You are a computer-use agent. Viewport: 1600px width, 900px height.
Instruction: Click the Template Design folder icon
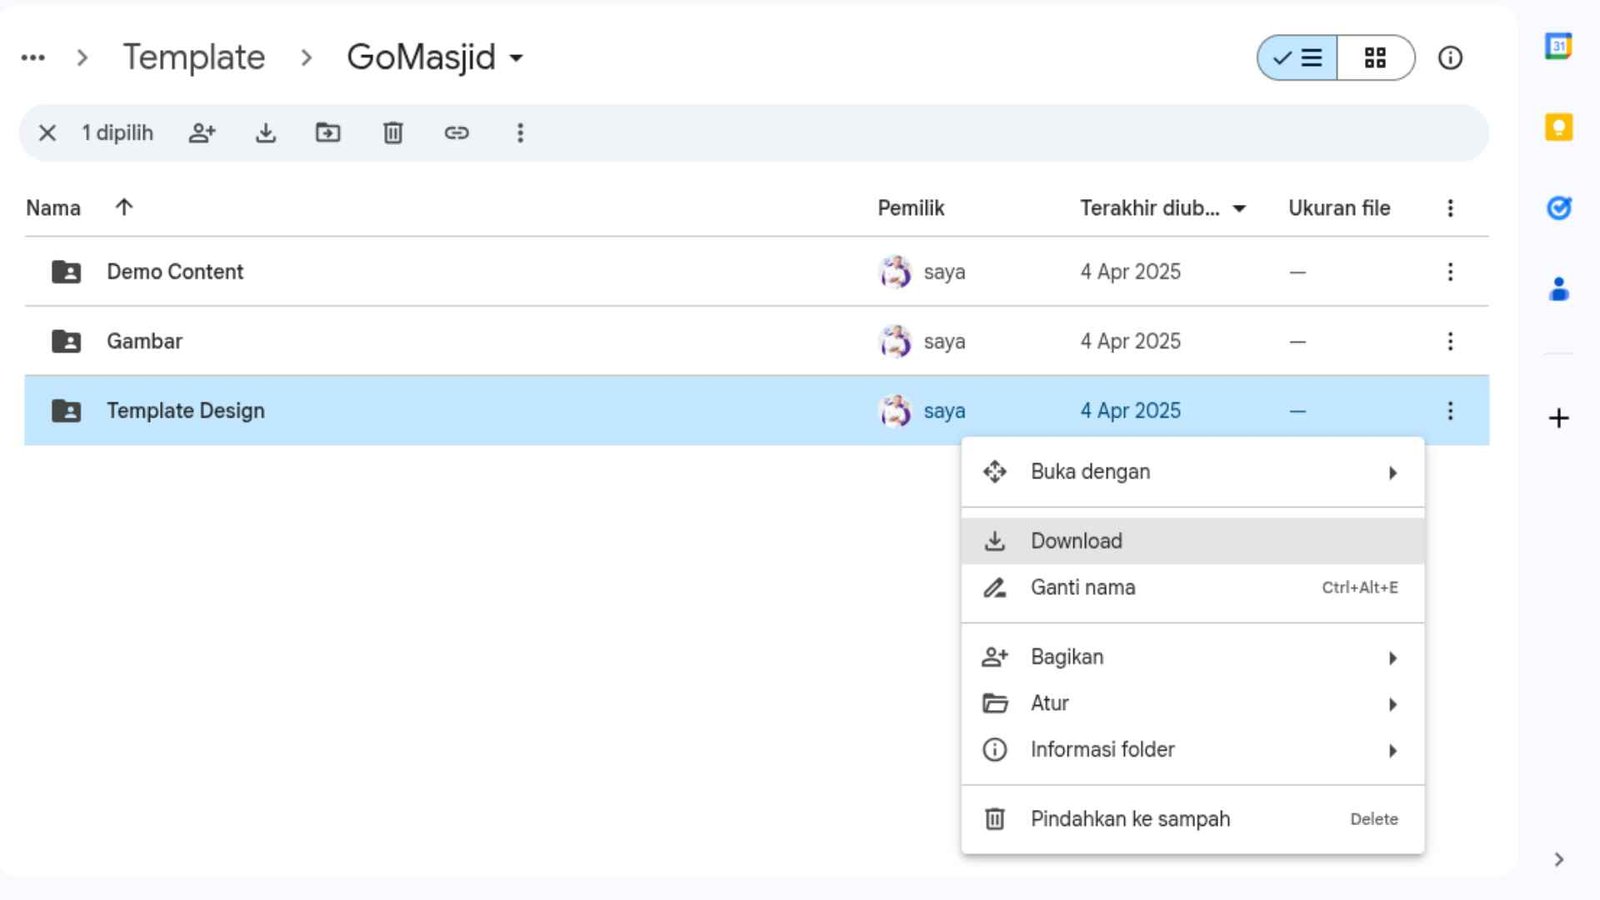click(66, 411)
